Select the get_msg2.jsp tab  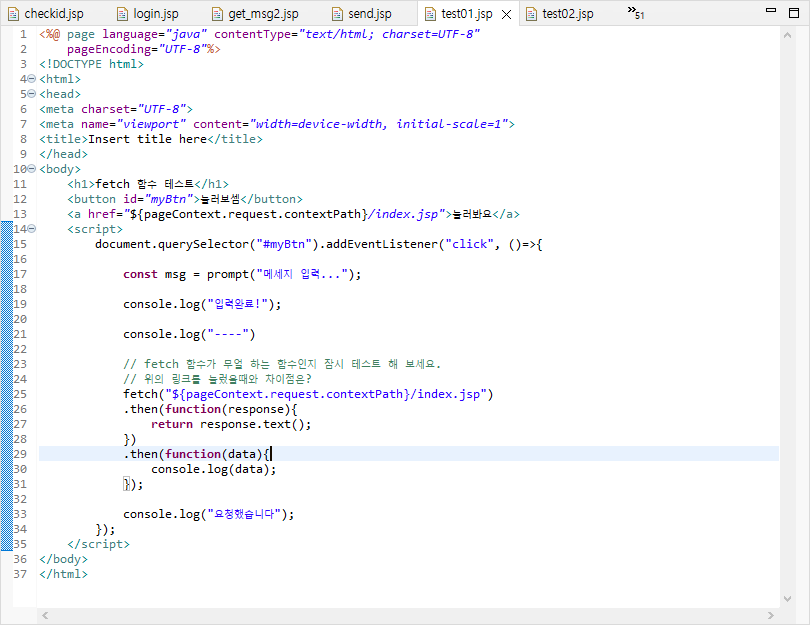256,14
